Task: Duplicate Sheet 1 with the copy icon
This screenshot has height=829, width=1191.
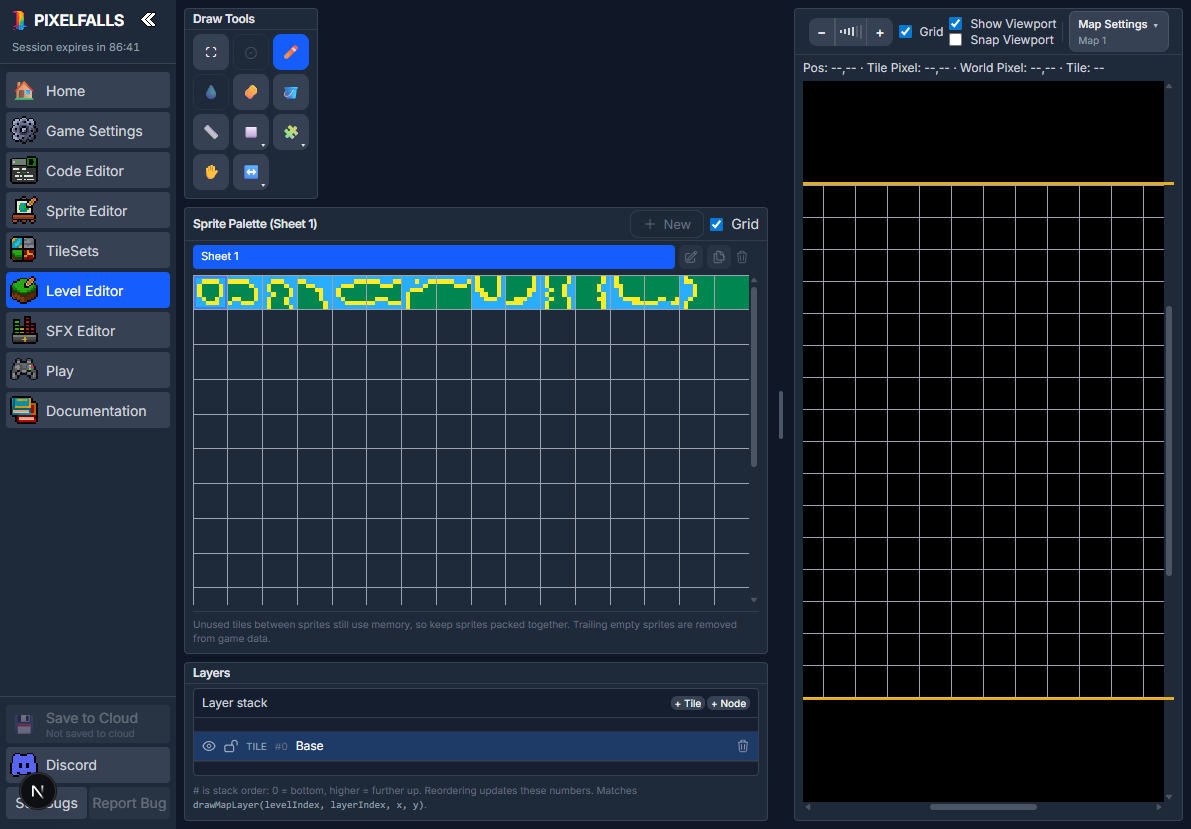Action: point(719,257)
